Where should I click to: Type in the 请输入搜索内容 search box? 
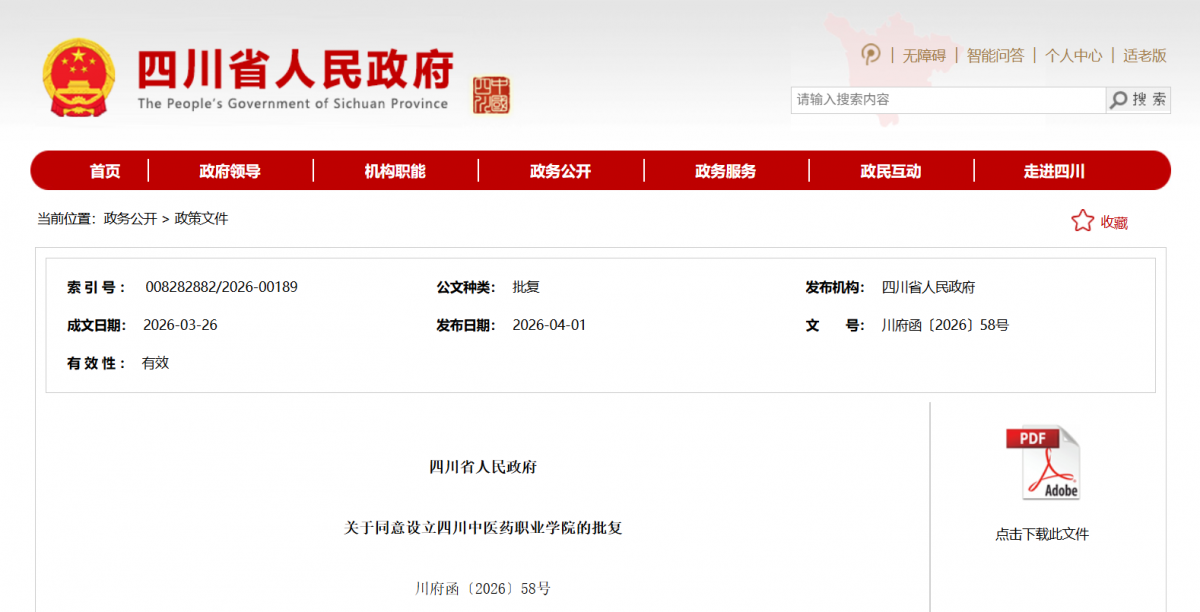946,100
